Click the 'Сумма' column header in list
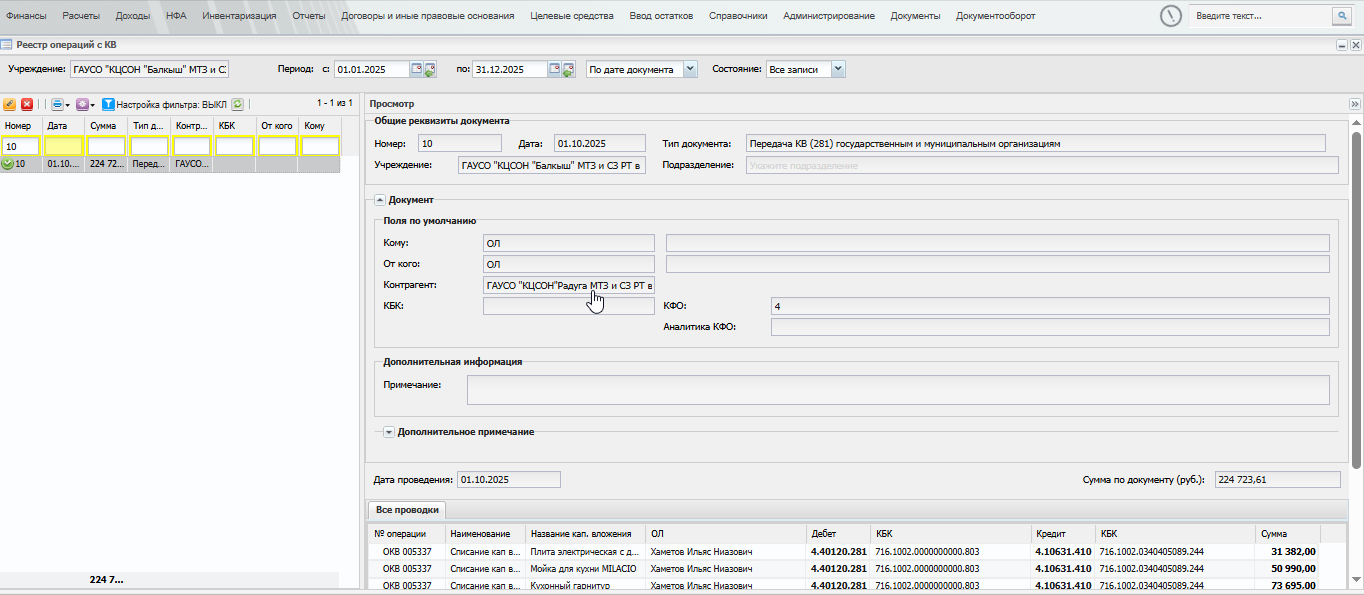1364x595 pixels. pos(106,126)
